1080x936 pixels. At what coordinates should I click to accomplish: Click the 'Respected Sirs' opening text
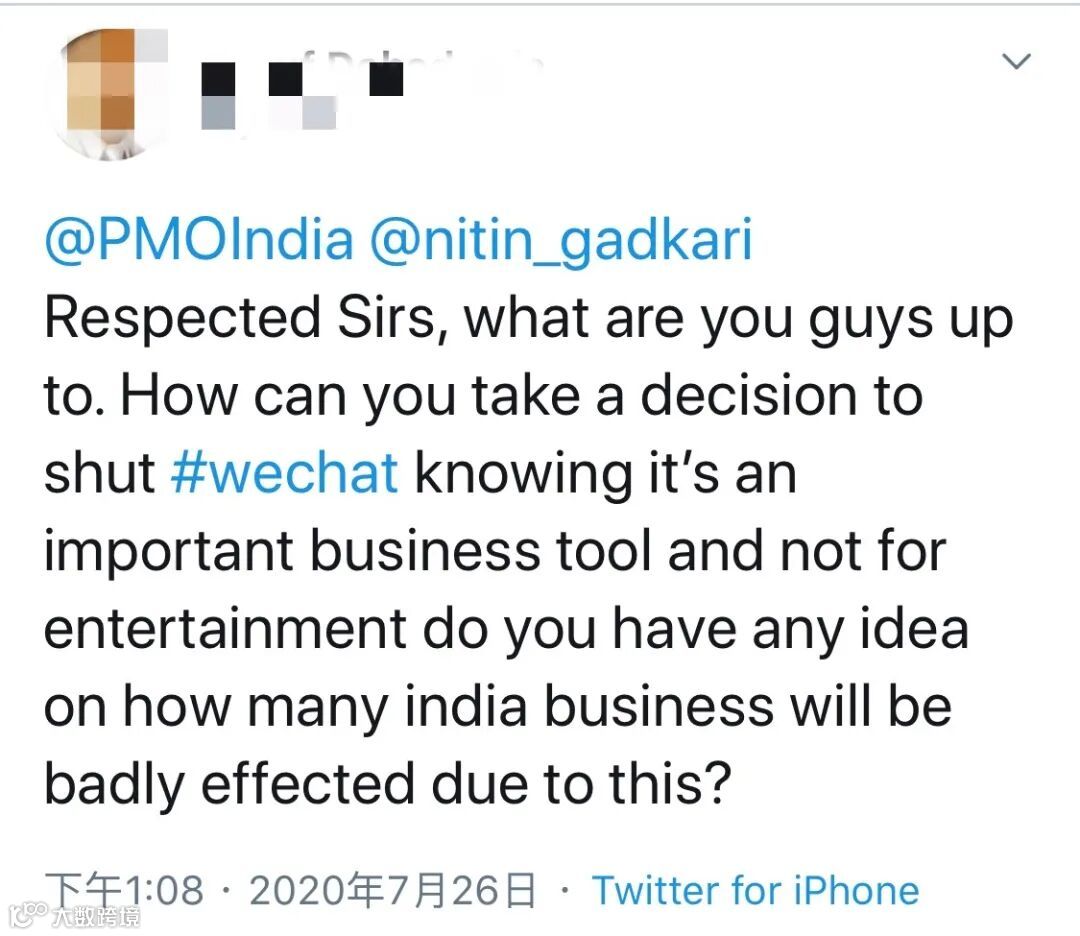click(237, 318)
